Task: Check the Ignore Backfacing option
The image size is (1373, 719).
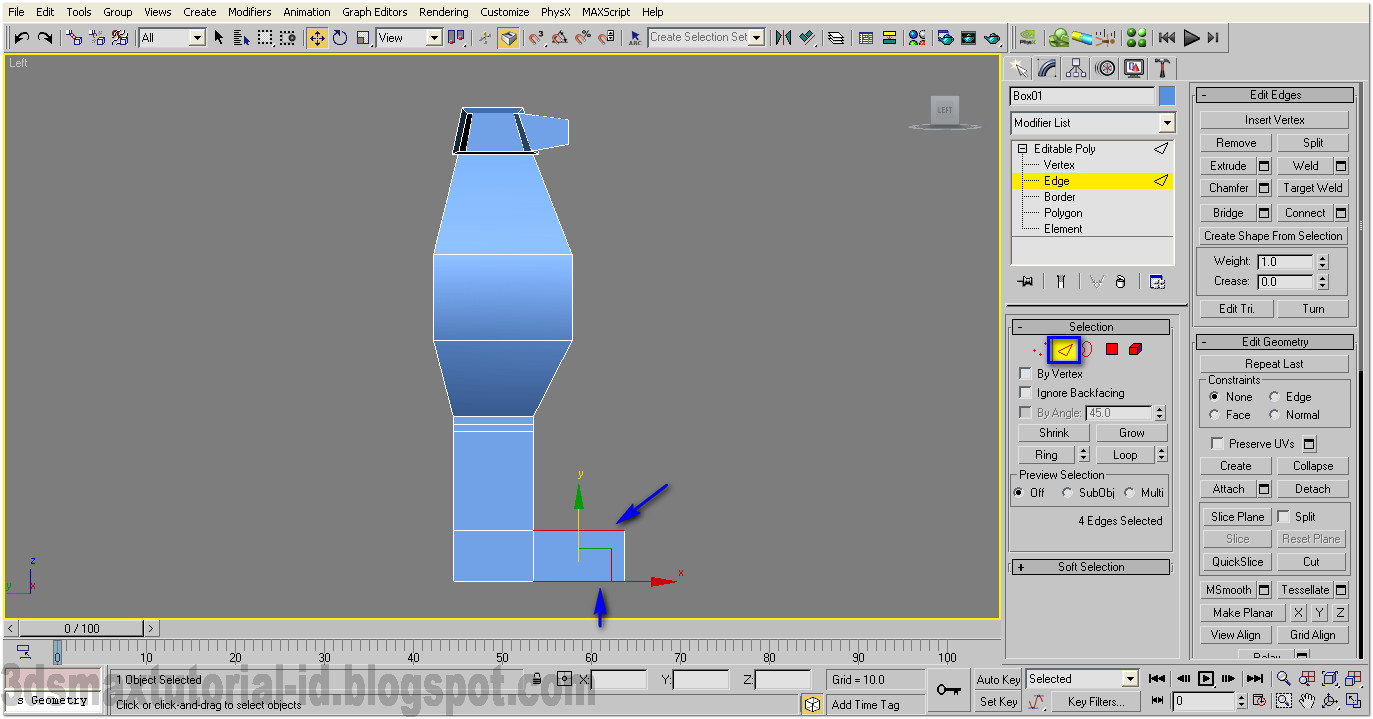Action: (1025, 392)
